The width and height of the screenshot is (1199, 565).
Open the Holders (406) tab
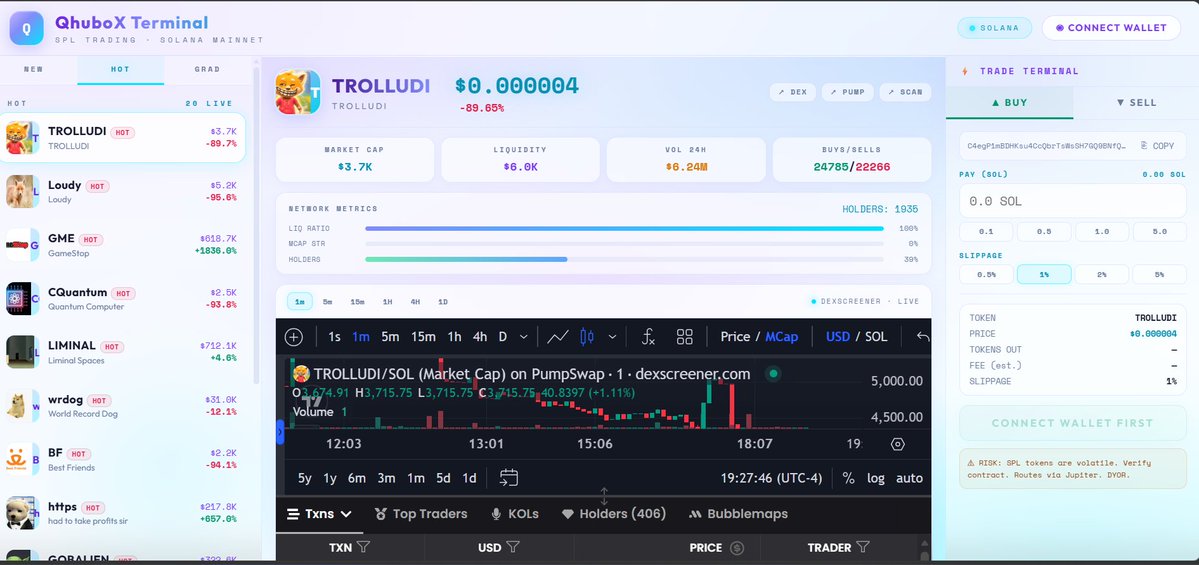(614, 514)
